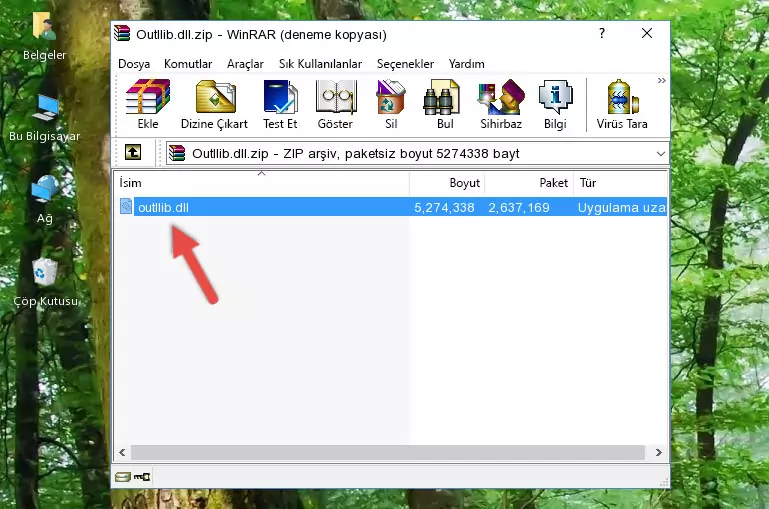769x509 pixels.
Task: Click the Uygulama uza type cell
Action: [621, 207]
